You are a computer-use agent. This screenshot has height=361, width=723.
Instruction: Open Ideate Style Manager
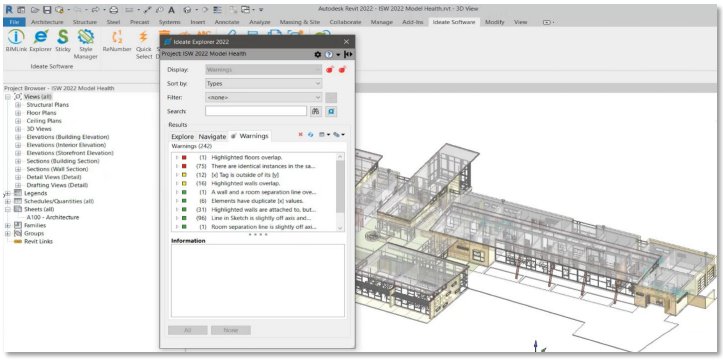point(86,44)
